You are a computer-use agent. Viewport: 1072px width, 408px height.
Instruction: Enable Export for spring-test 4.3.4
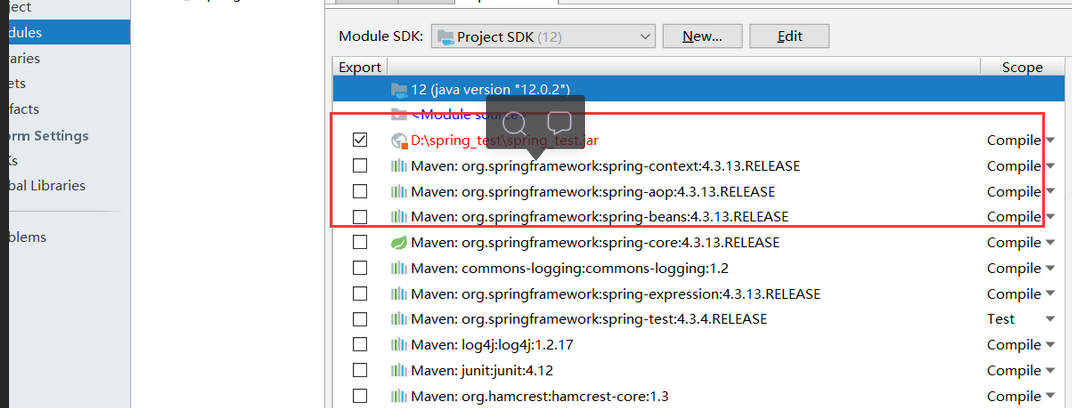point(360,318)
